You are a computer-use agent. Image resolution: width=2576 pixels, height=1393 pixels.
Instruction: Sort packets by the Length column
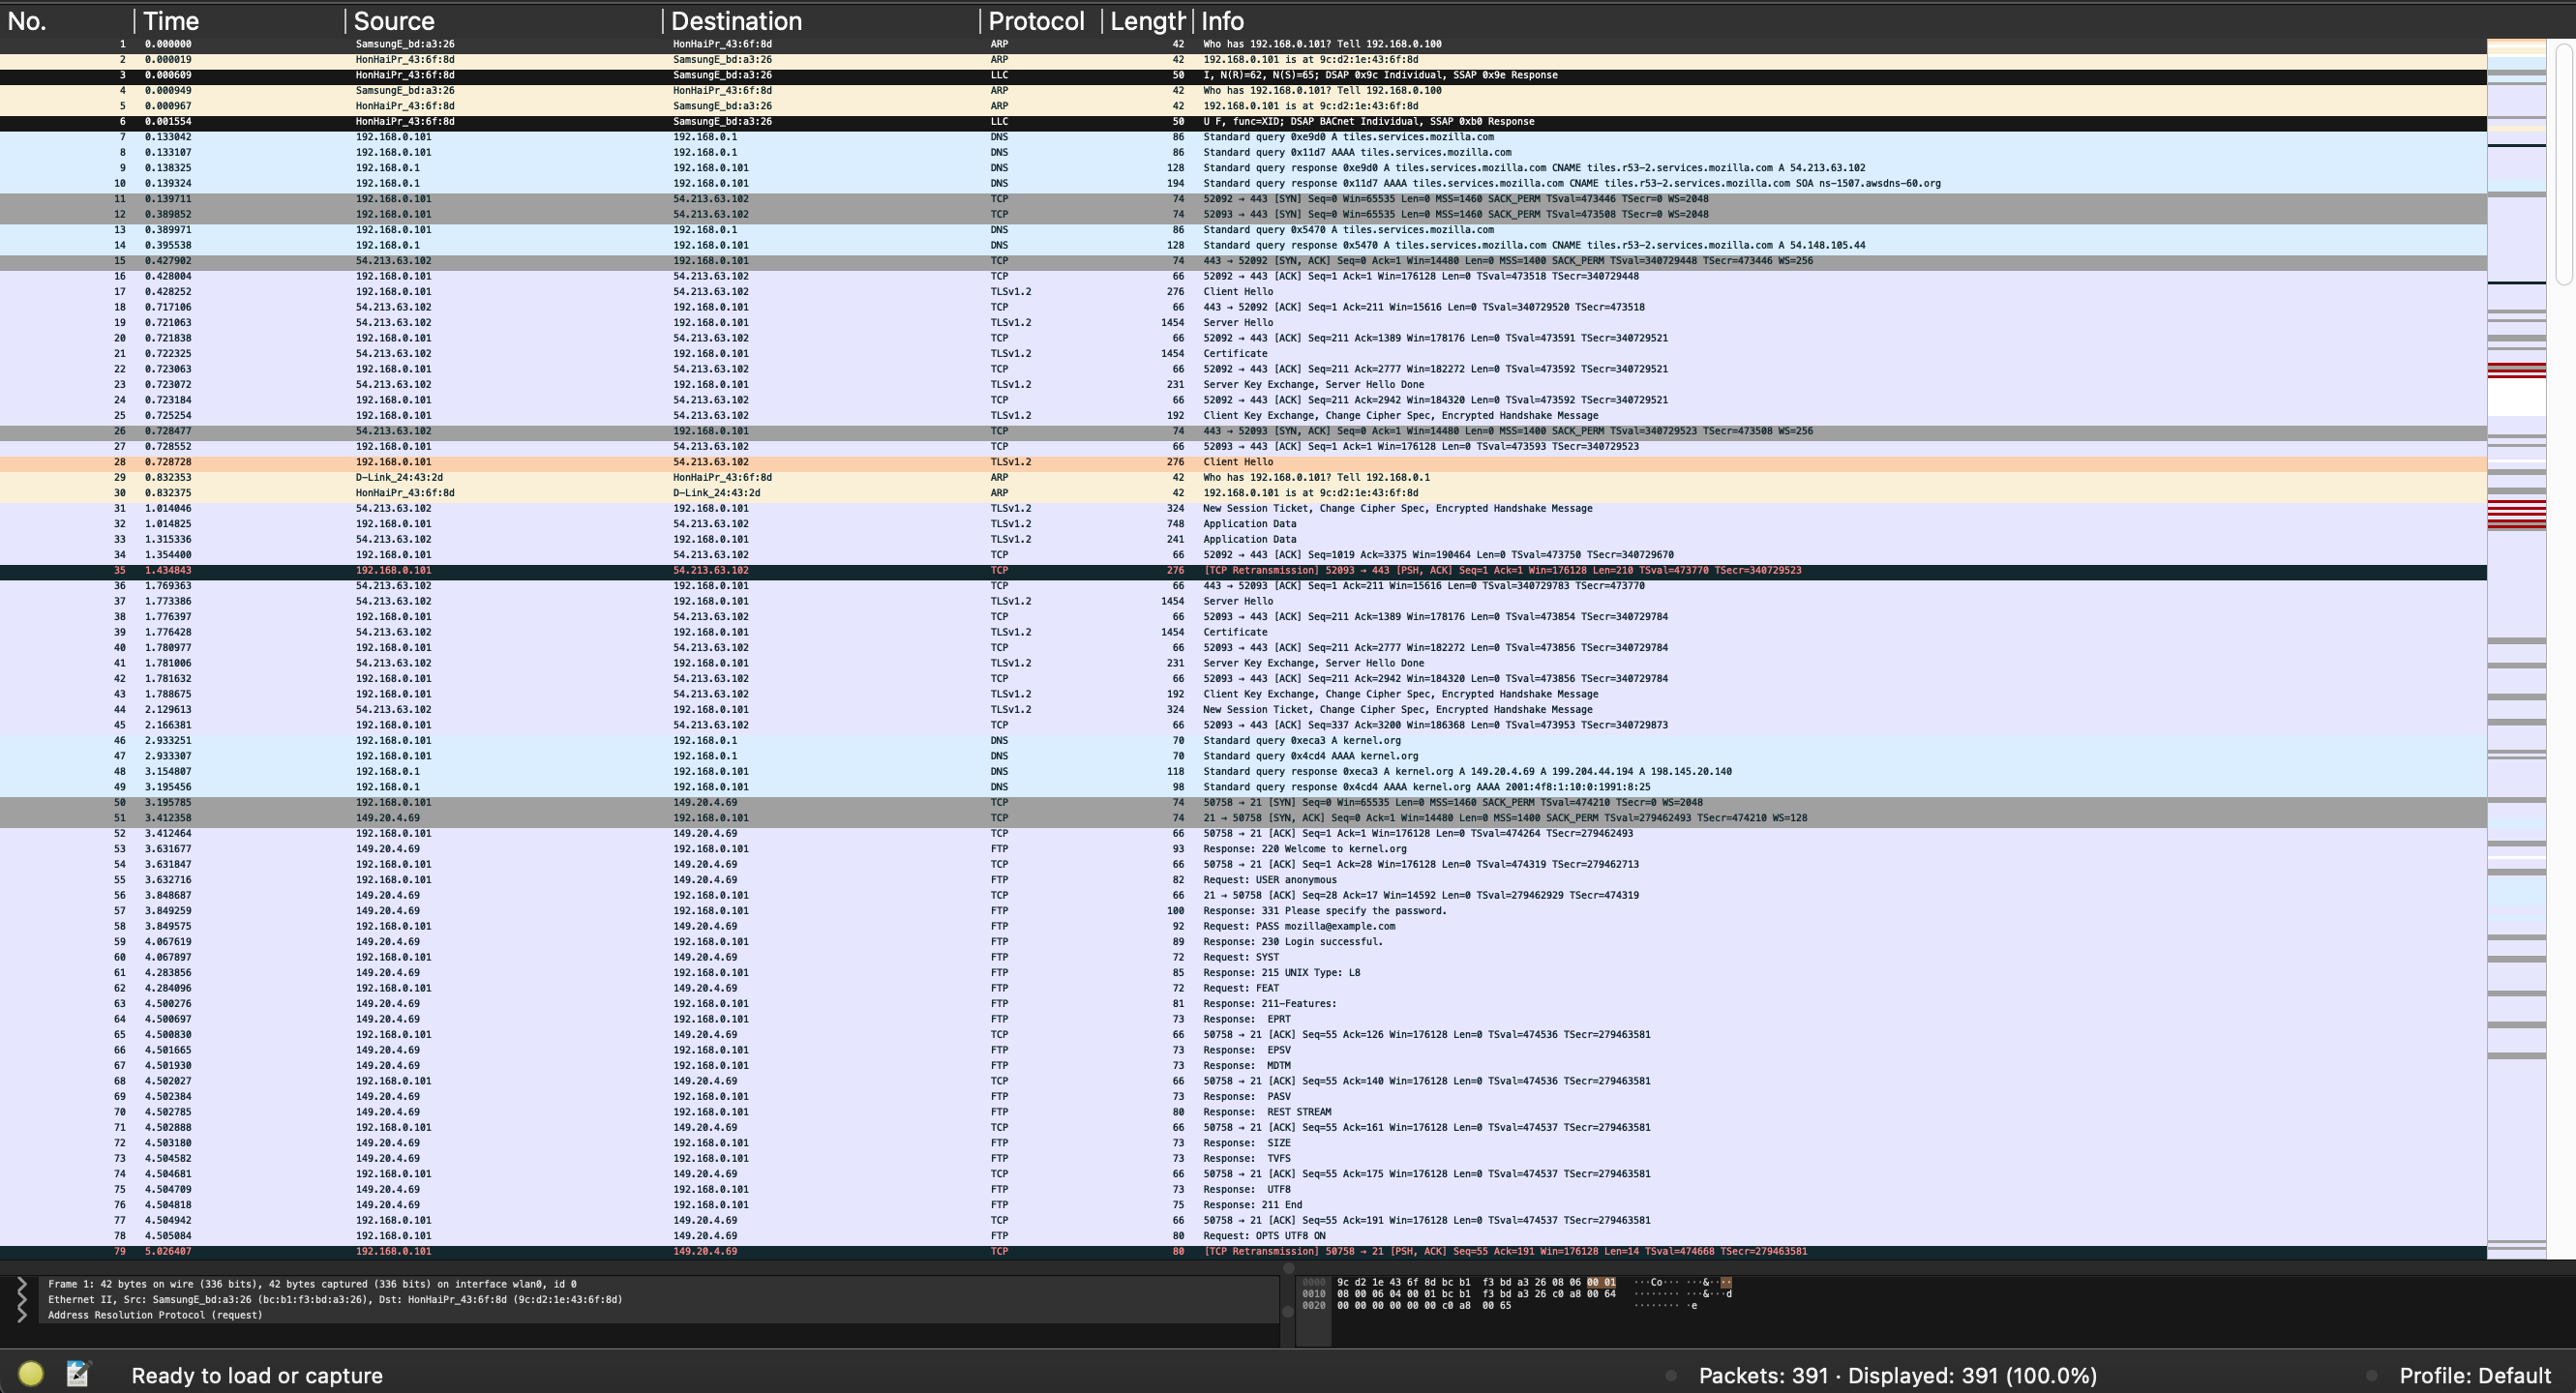[1146, 20]
